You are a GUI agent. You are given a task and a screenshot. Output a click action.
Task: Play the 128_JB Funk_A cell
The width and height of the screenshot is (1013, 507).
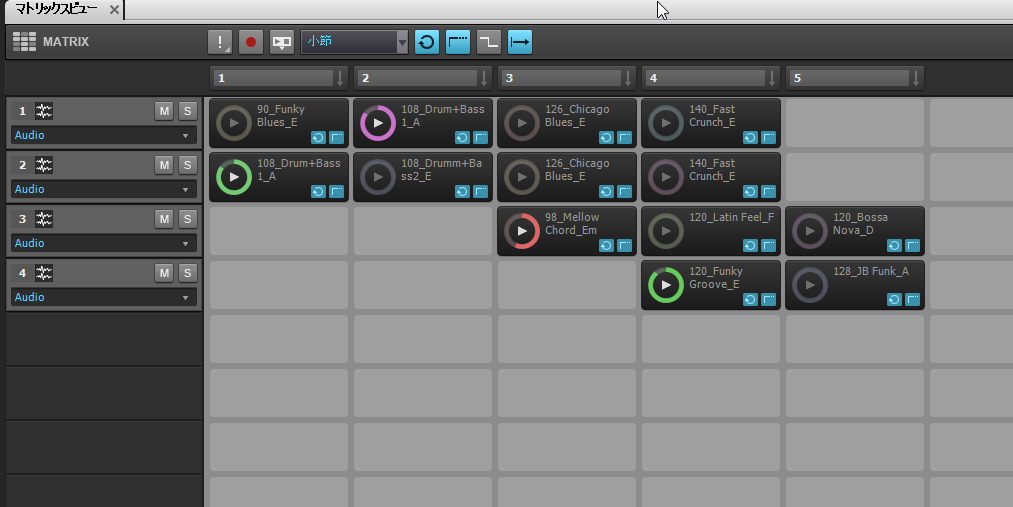pos(810,285)
